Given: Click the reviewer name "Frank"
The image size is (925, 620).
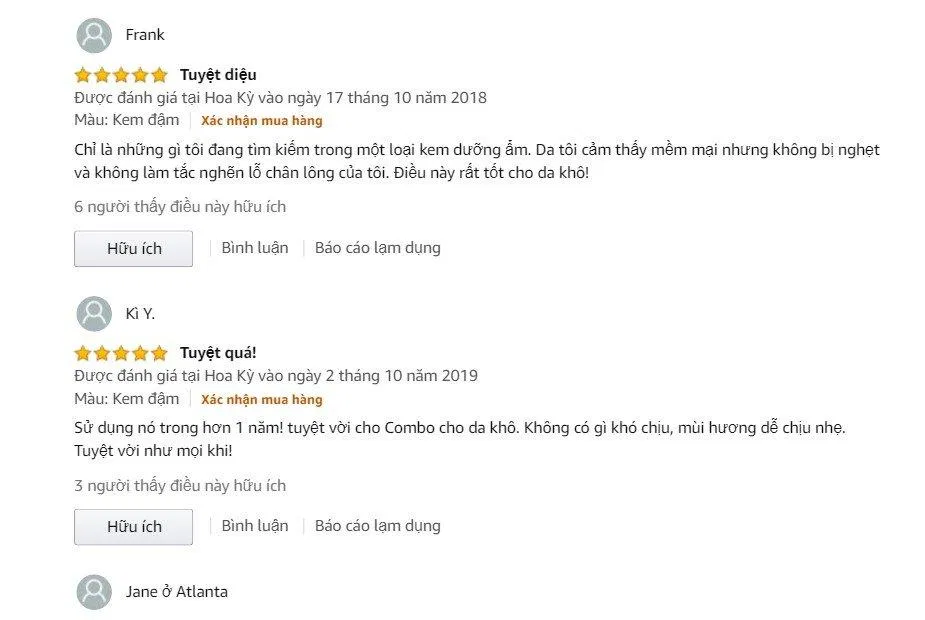Looking at the screenshot, I should (144, 34).
